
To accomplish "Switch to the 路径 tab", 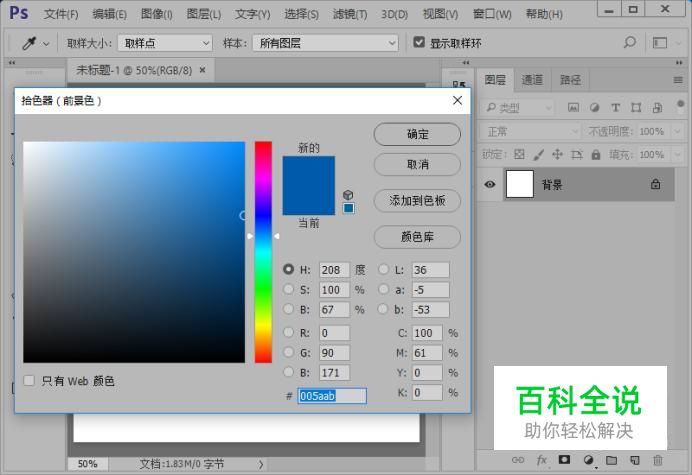I will [x=570, y=80].
